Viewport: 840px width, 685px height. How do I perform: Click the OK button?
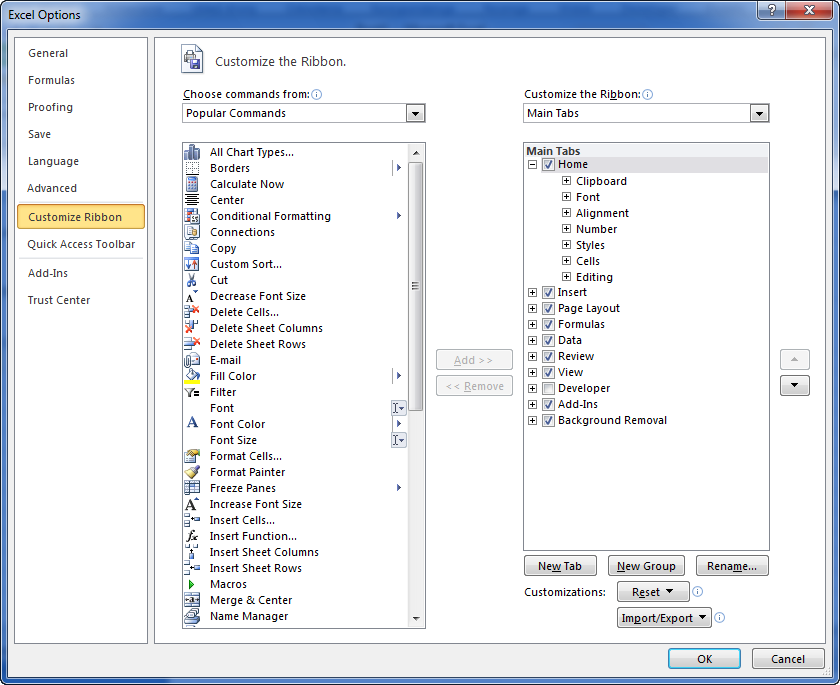[x=704, y=659]
